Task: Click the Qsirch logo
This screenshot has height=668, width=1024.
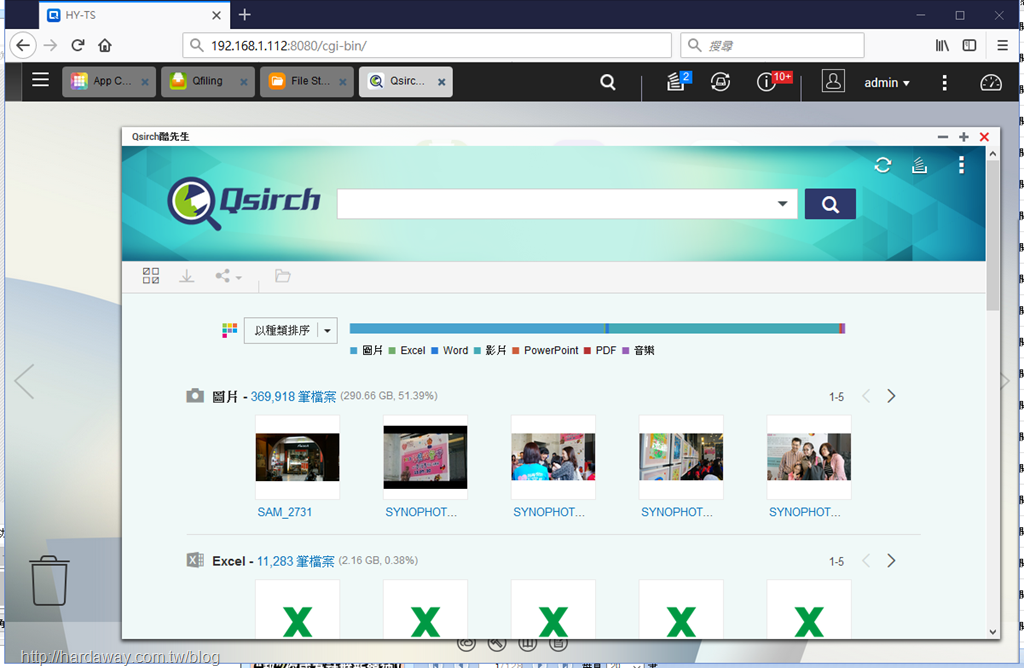Action: click(244, 203)
